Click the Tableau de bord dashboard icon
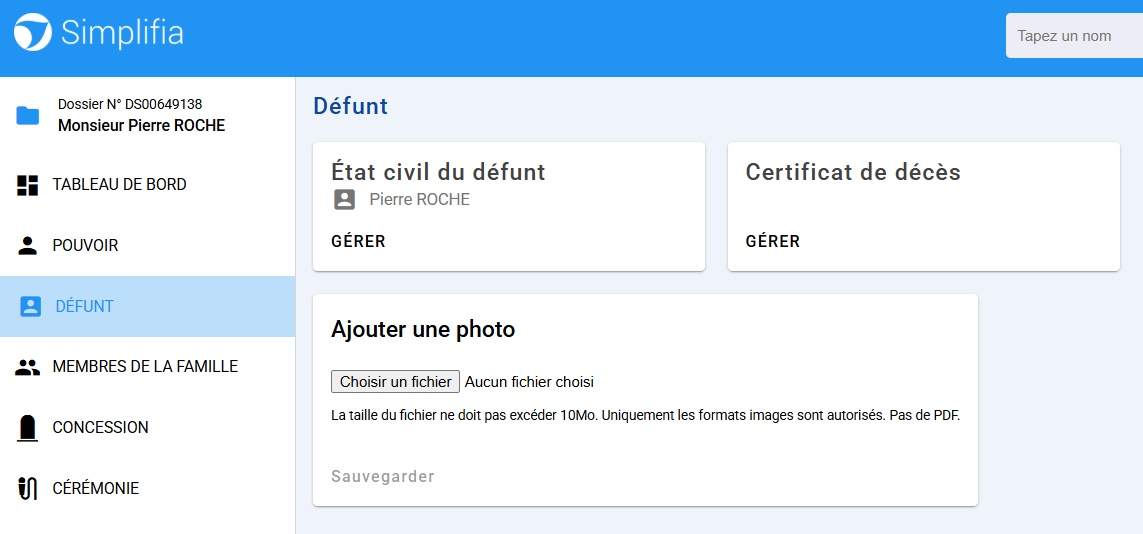The image size is (1143, 534). coord(28,185)
